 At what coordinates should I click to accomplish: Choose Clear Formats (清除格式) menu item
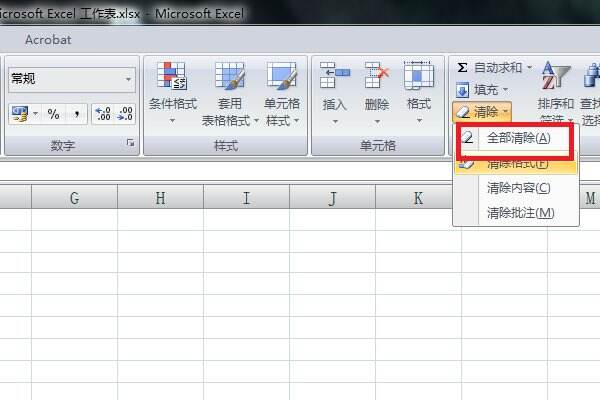click(x=516, y=164)
